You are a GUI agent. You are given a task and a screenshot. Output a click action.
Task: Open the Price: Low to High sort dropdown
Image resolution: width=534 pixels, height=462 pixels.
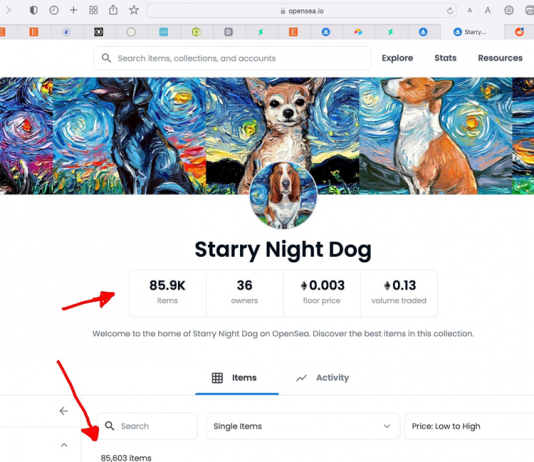(x=469, y=426)
